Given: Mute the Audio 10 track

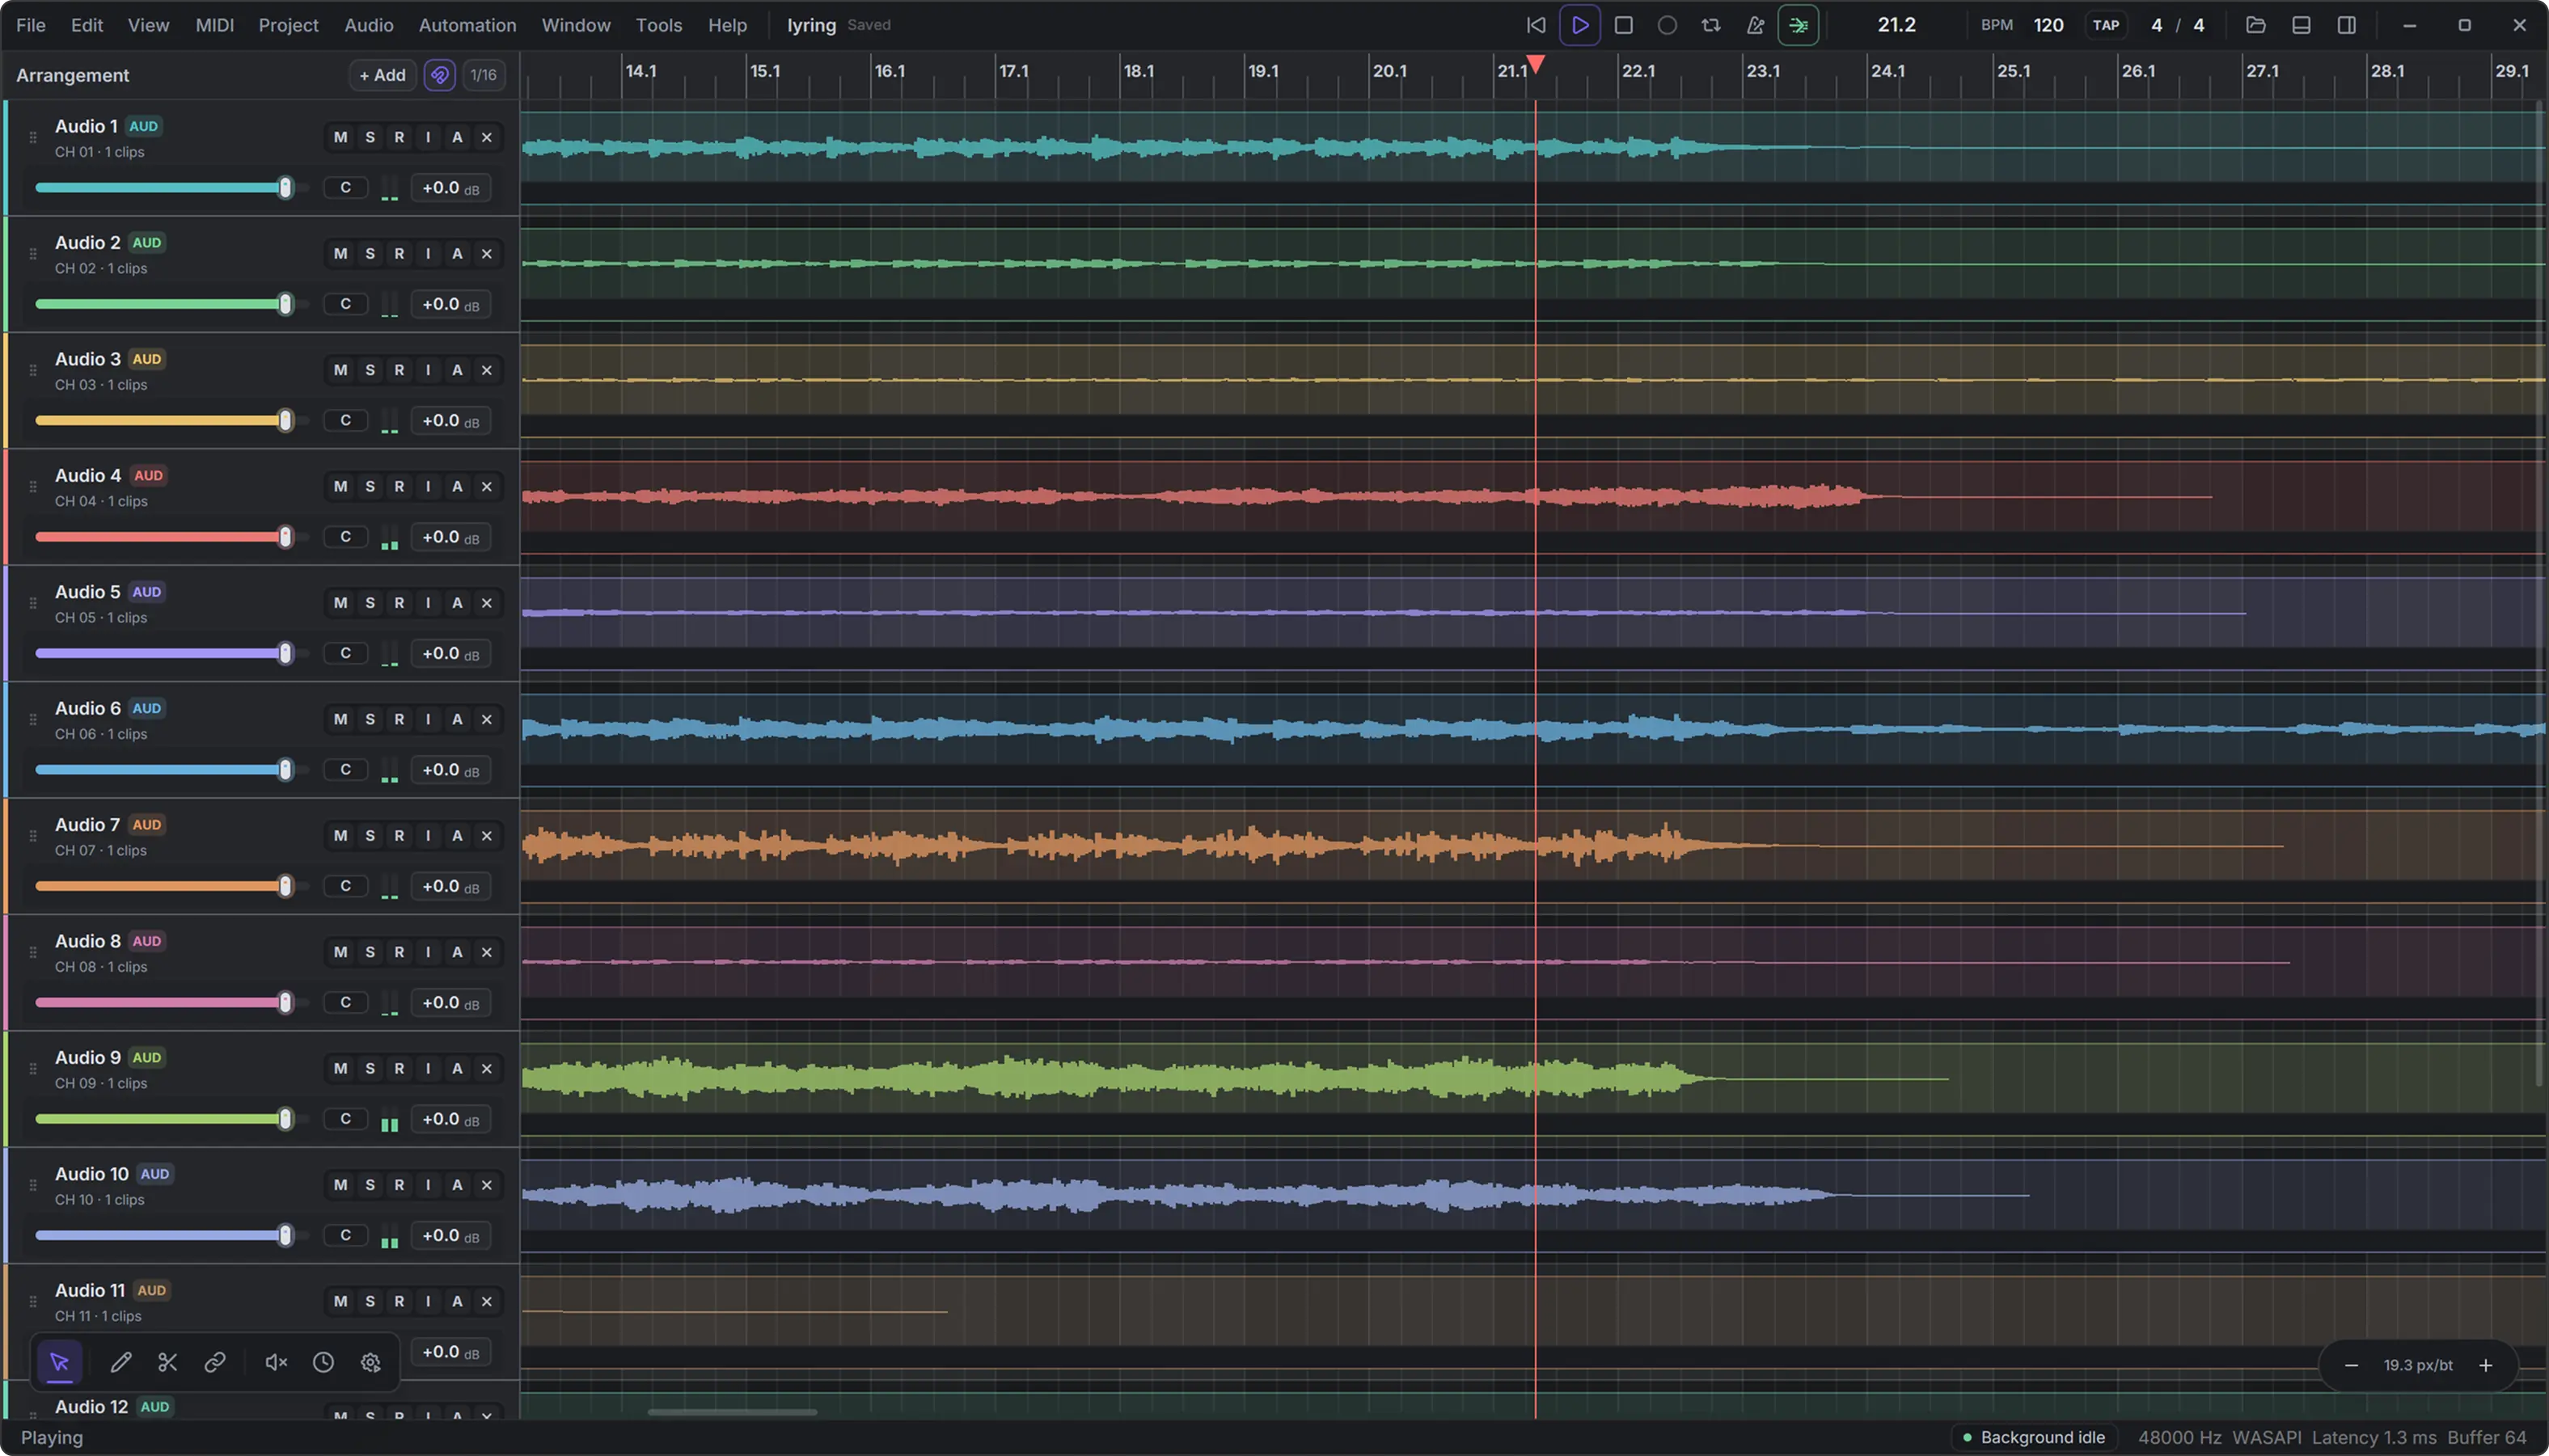Looking at the screenshot, I should pos(341,1185).
